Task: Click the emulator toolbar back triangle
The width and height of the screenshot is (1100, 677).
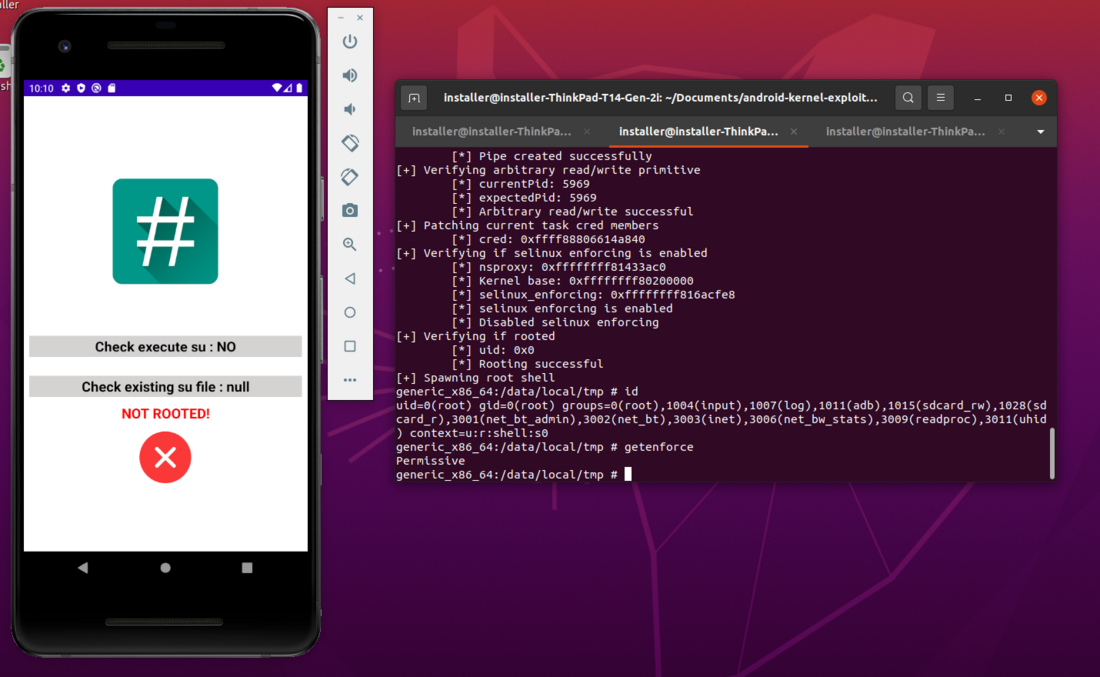Action: 350,279
